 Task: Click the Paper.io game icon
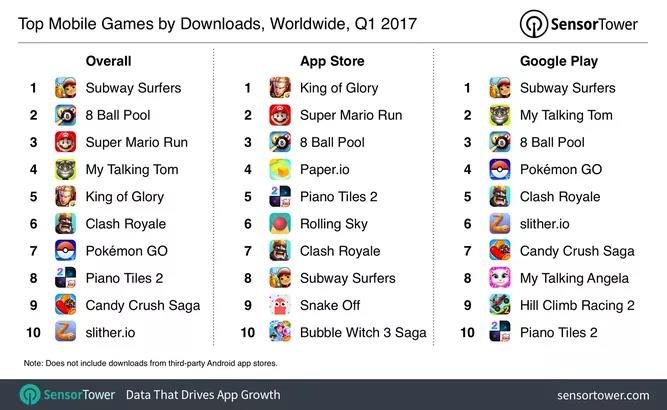click(280, 169)
